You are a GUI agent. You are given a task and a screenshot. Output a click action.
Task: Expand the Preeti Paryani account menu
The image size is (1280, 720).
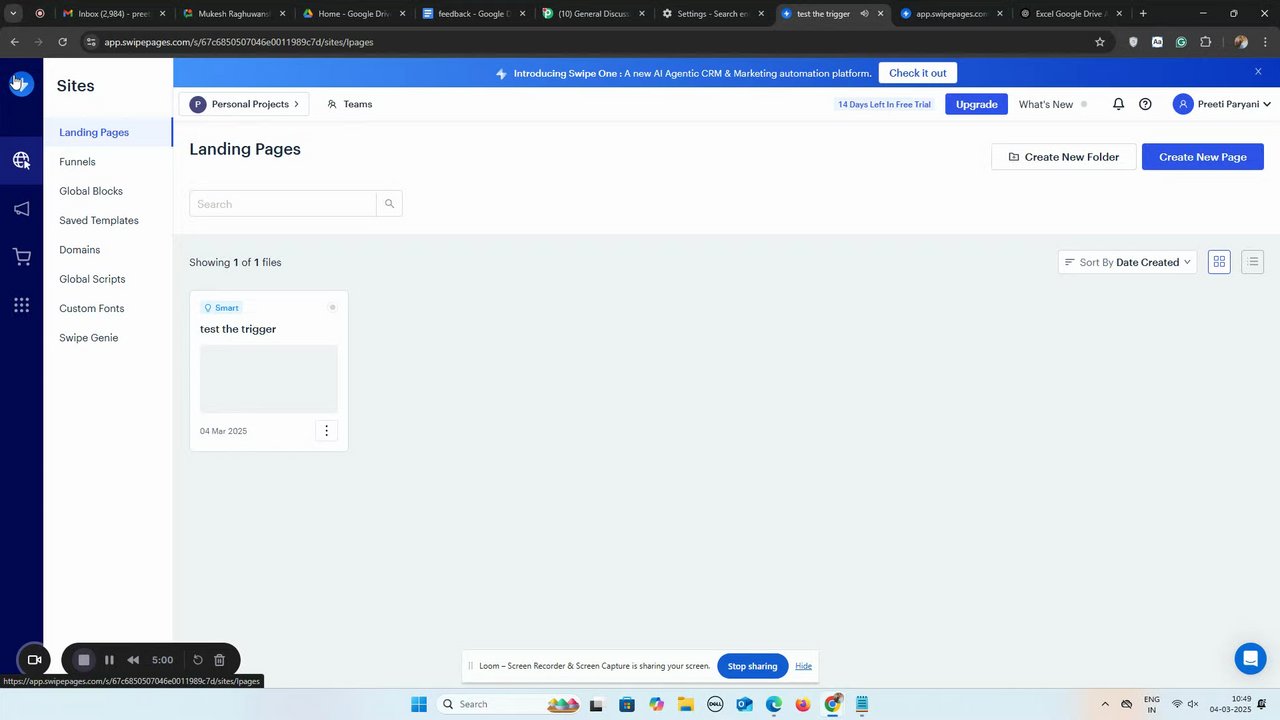tap(1222, 104)
